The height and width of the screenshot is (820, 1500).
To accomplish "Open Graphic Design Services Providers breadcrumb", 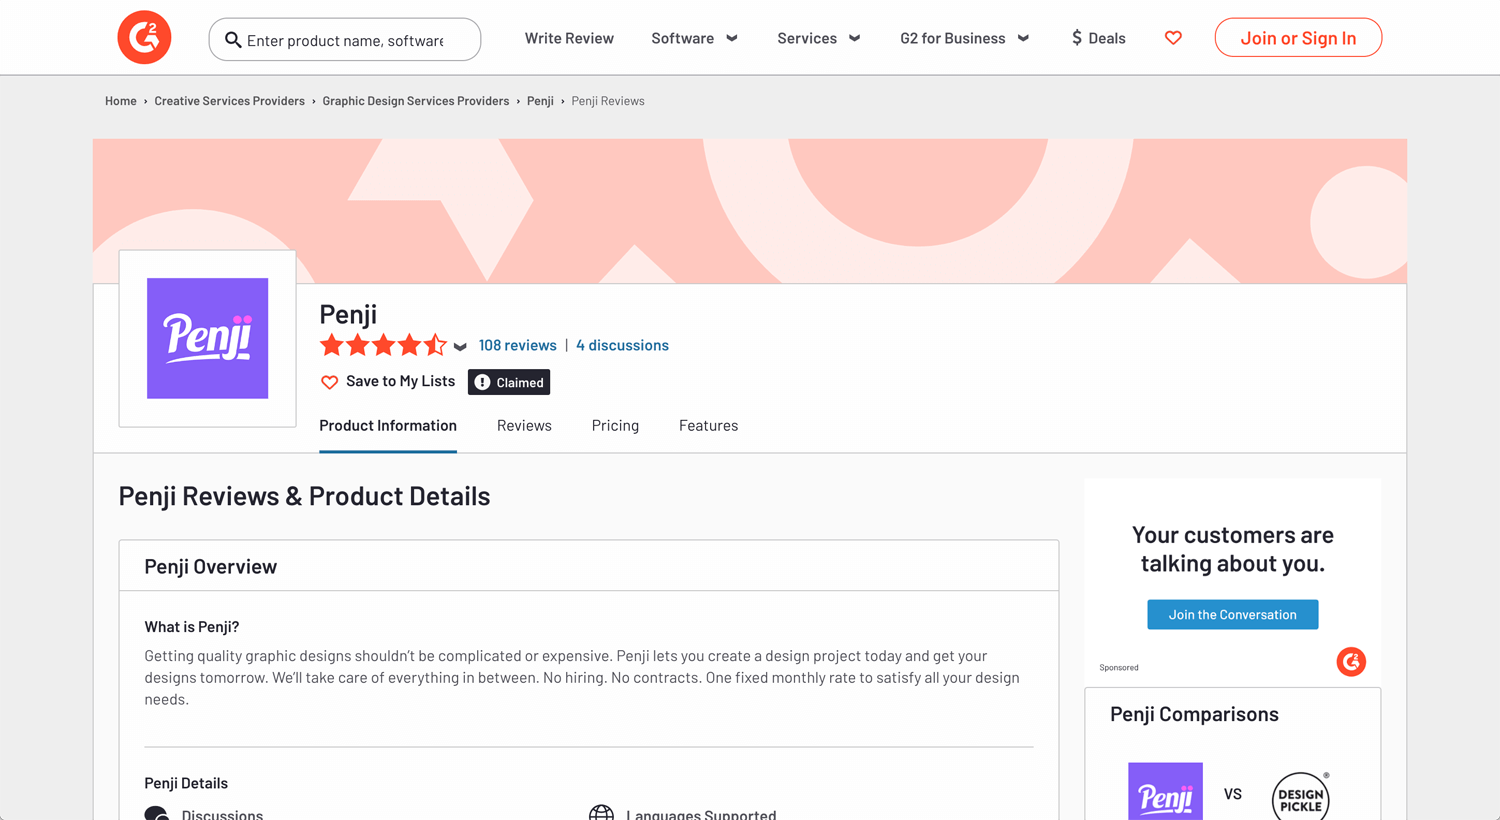I will [416, 101].
